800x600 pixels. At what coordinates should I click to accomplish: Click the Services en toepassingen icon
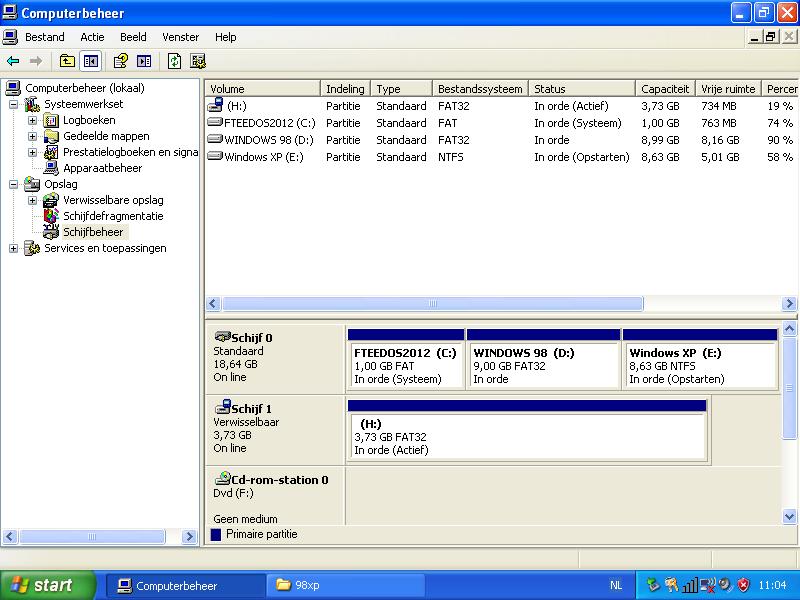pos(32,248)
